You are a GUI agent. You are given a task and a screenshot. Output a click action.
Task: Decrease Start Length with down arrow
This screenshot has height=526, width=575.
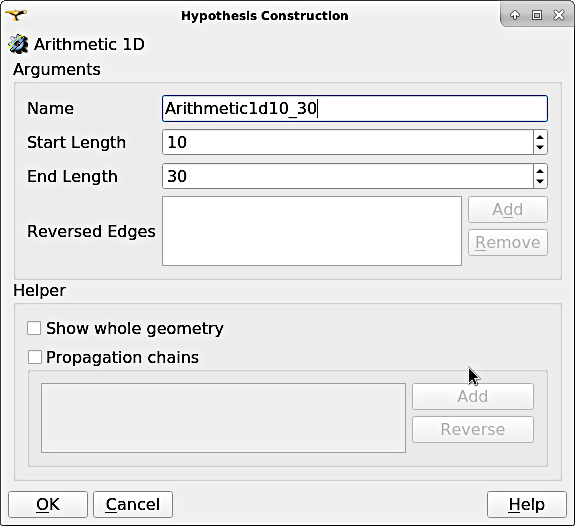coord(540,147)
